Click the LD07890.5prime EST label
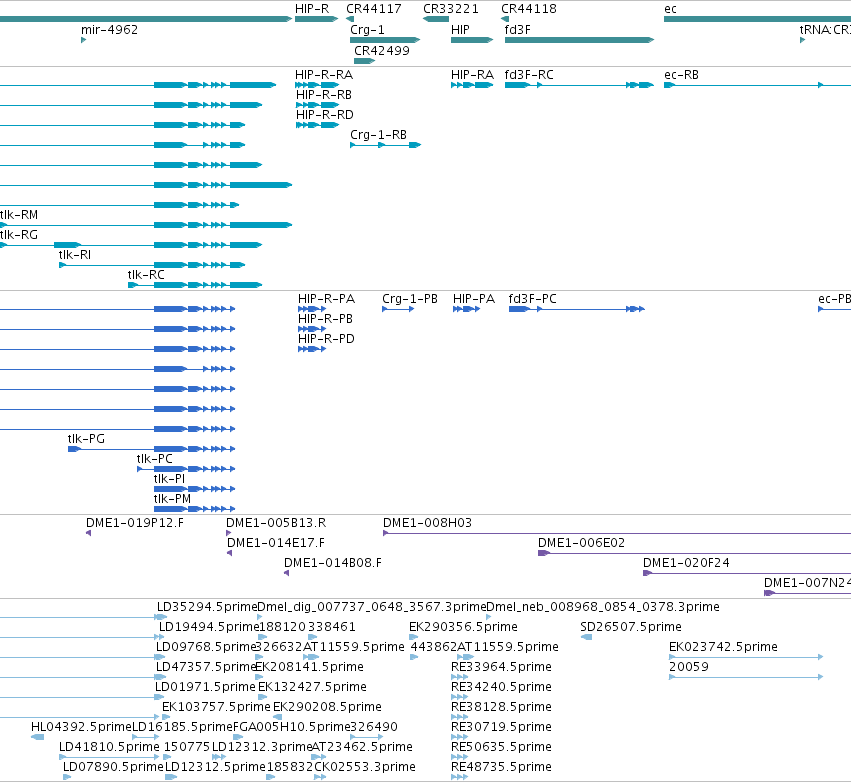 (113, 767)
